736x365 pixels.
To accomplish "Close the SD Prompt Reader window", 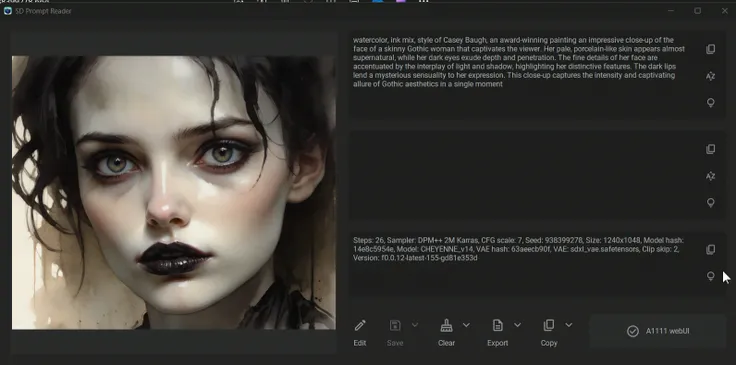I will (x=724, y=11).
